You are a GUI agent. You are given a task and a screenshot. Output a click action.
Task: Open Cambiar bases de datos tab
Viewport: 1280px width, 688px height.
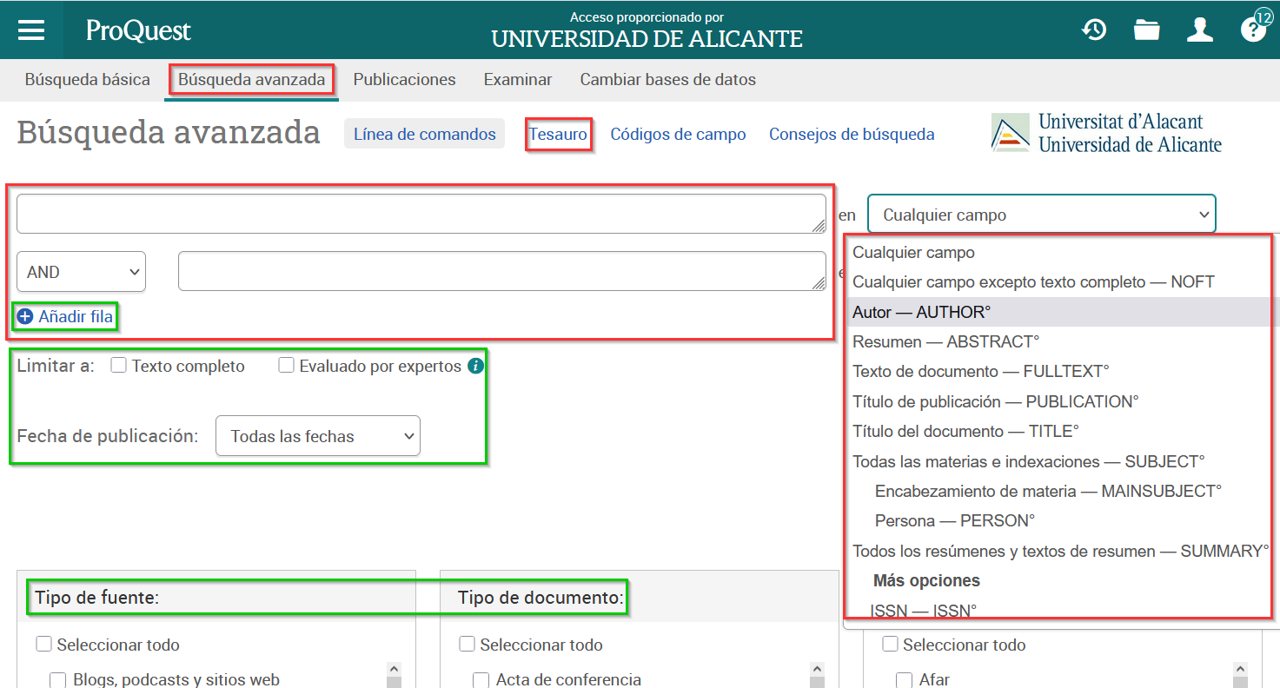pyautogui.click(x=668, y=79)
